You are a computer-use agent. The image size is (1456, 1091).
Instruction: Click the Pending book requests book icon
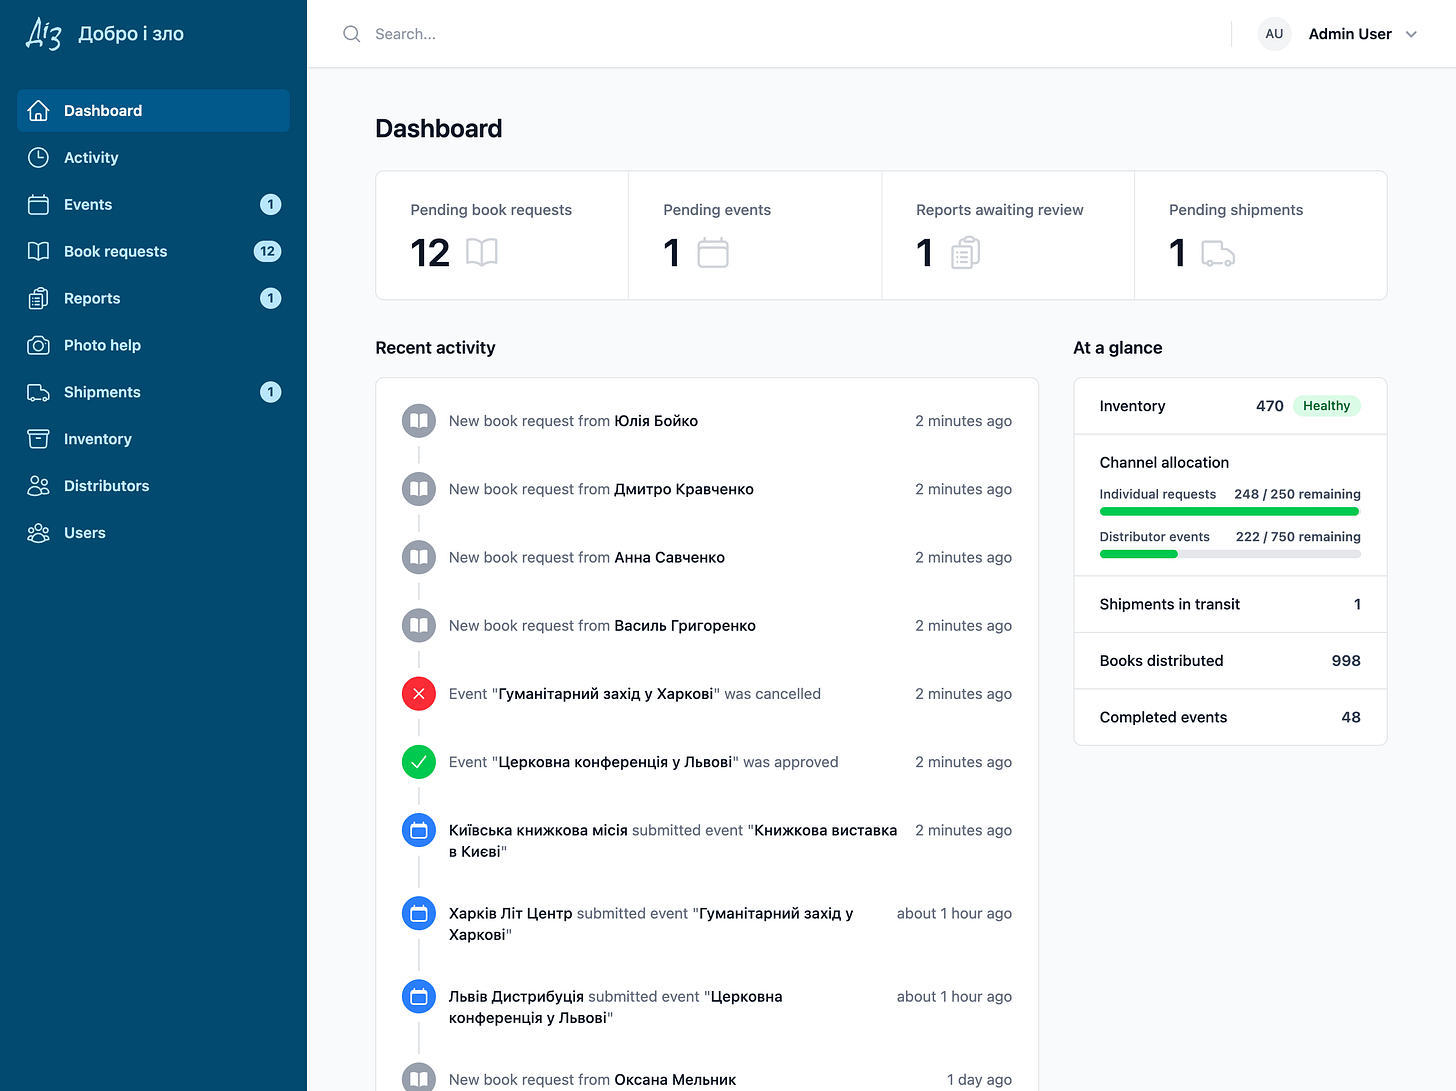[482, 252]
